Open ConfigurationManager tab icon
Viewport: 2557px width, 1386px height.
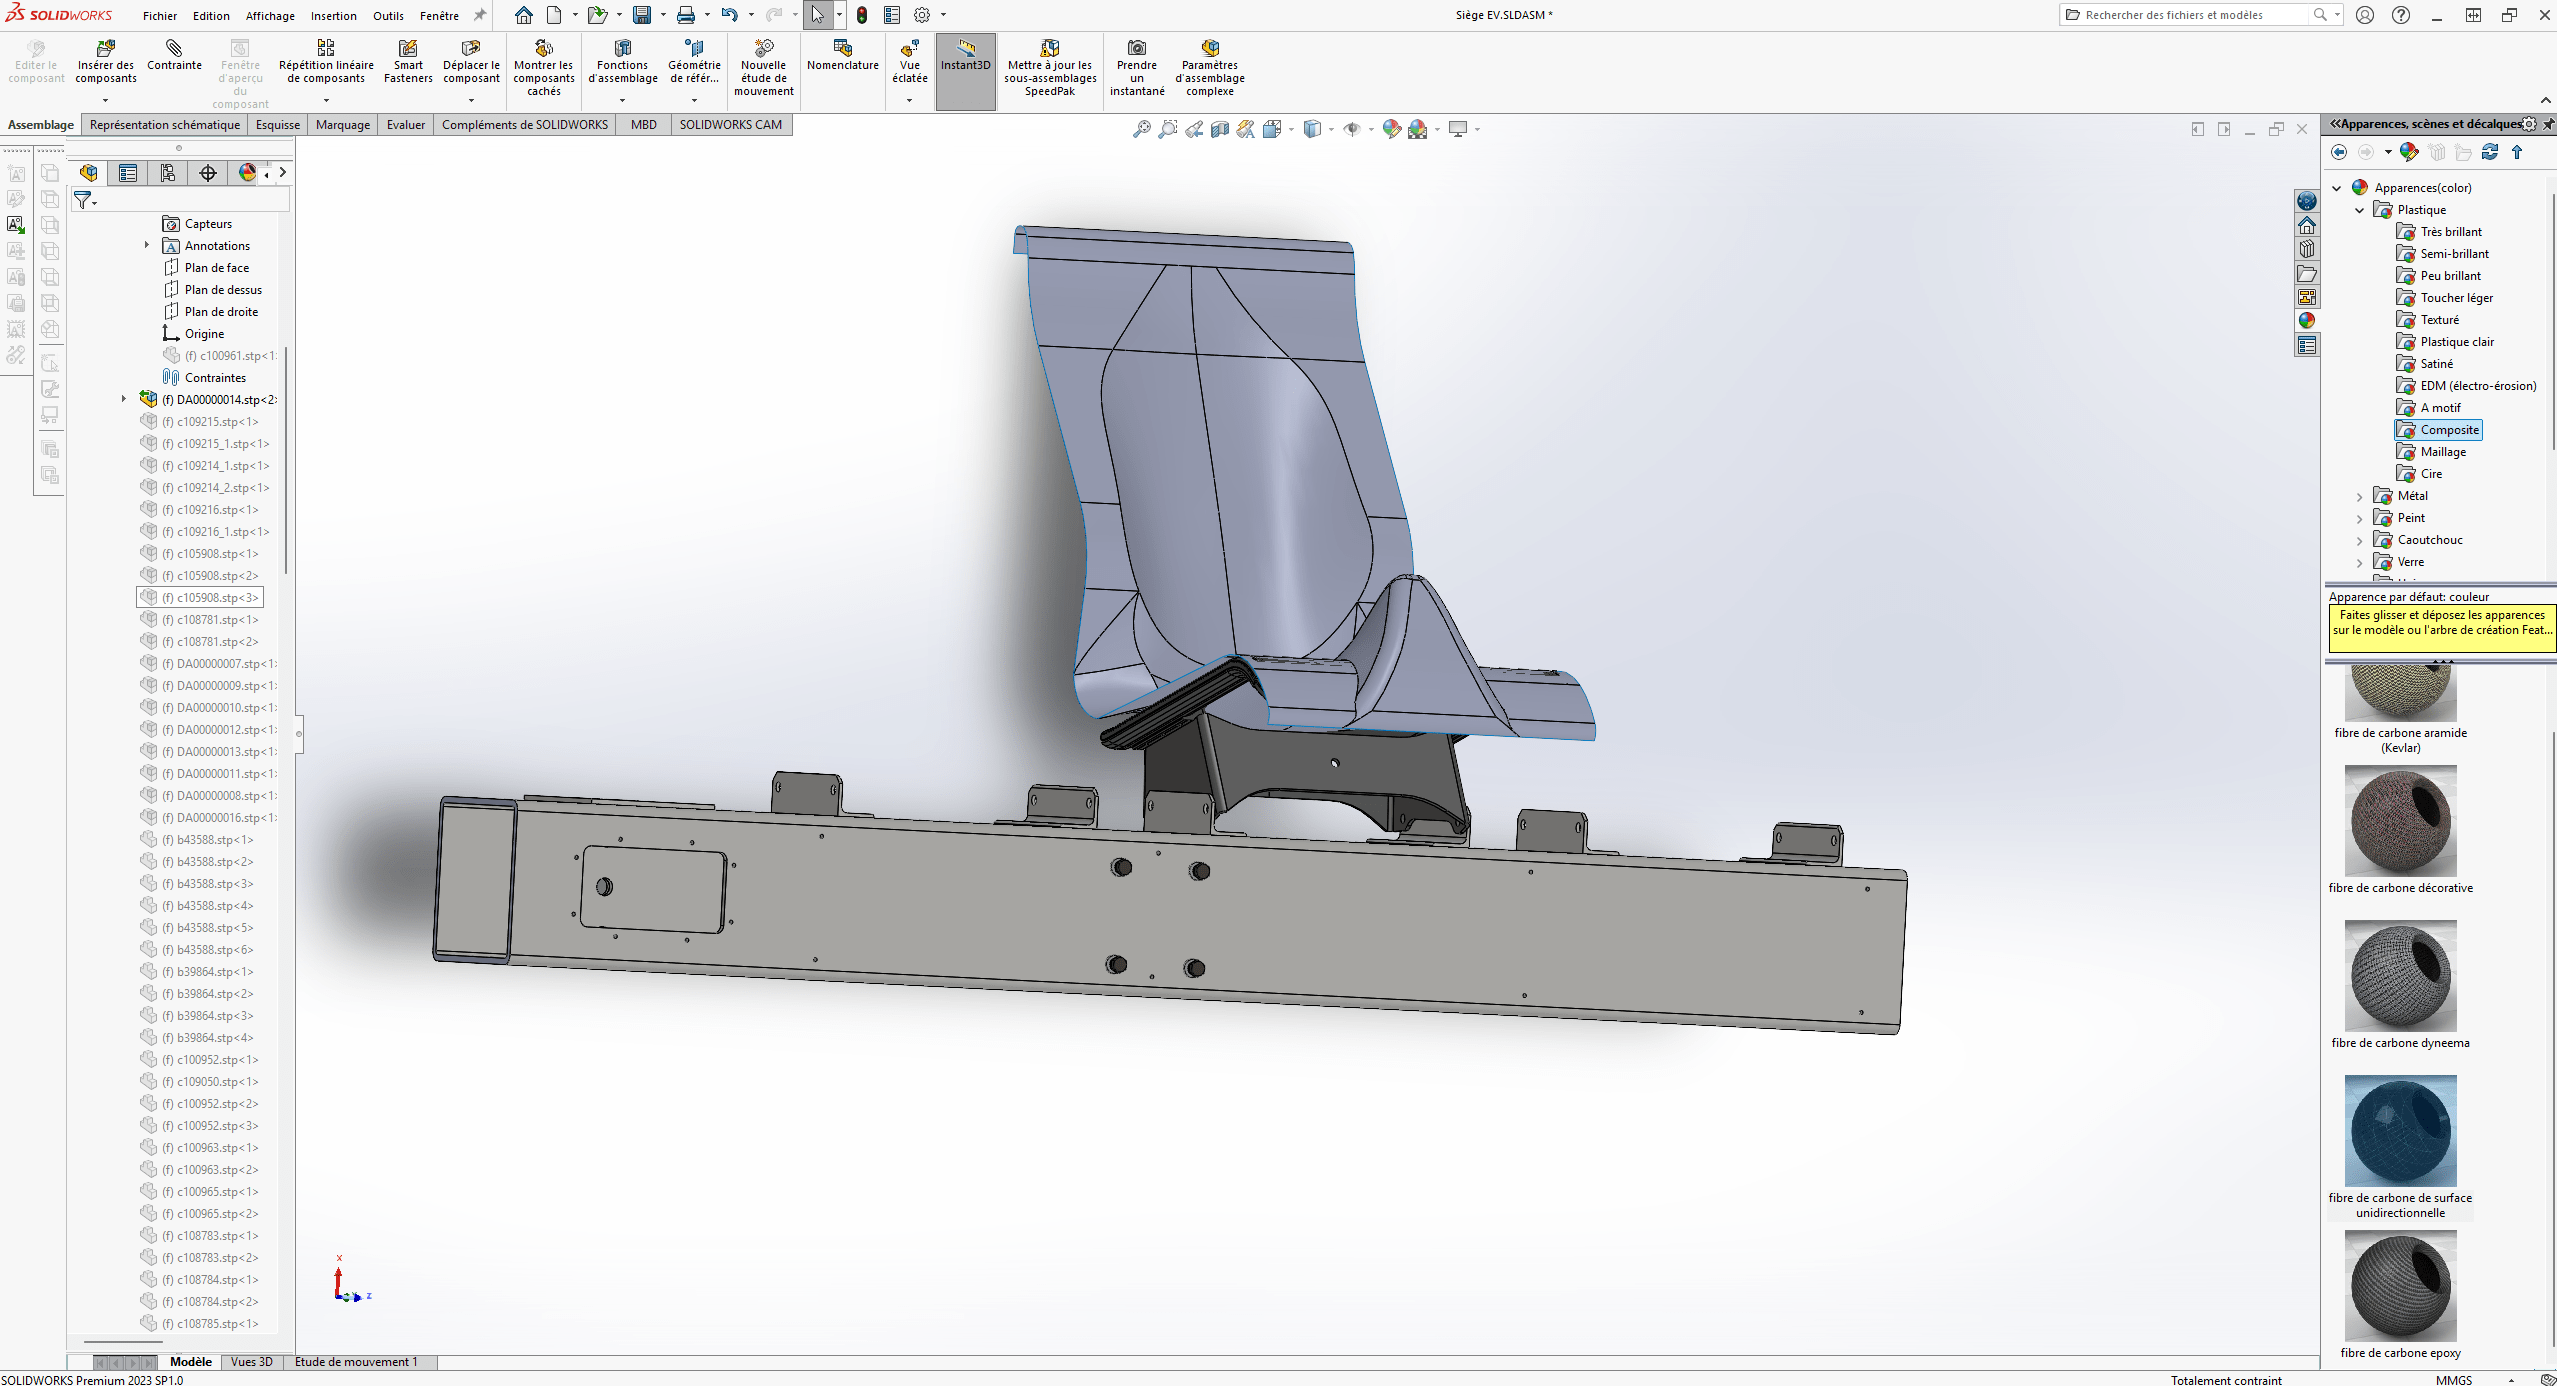click(168, 173)
